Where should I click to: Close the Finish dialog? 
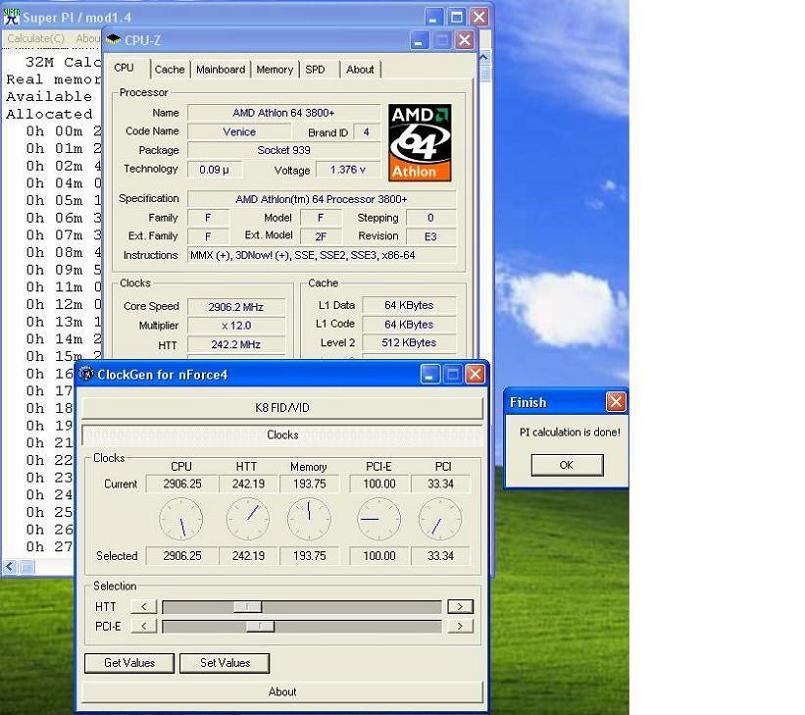(616, 402)
